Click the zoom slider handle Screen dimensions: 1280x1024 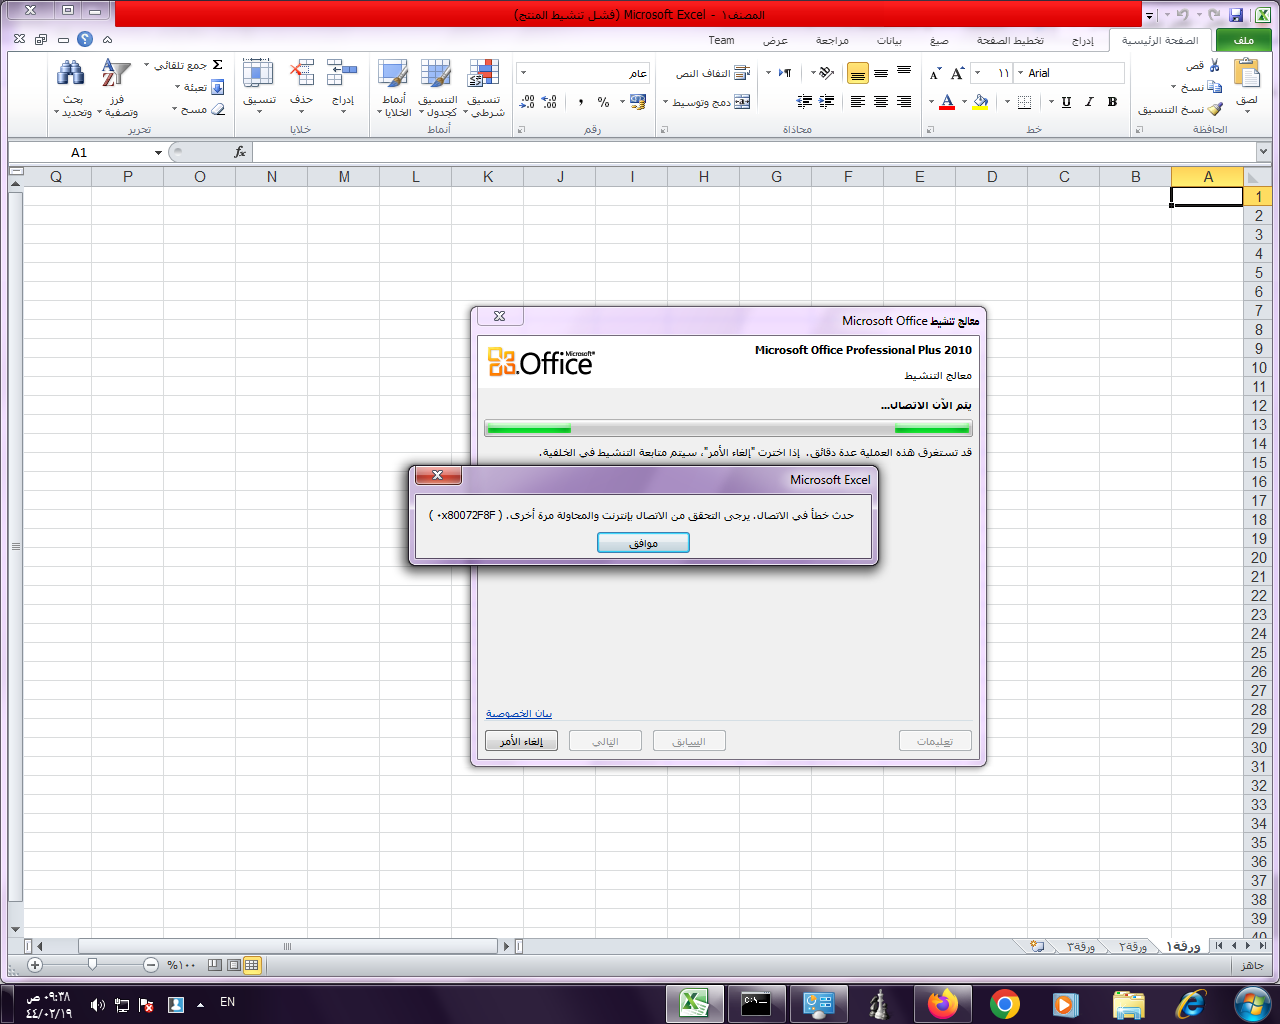pos(92,965)
